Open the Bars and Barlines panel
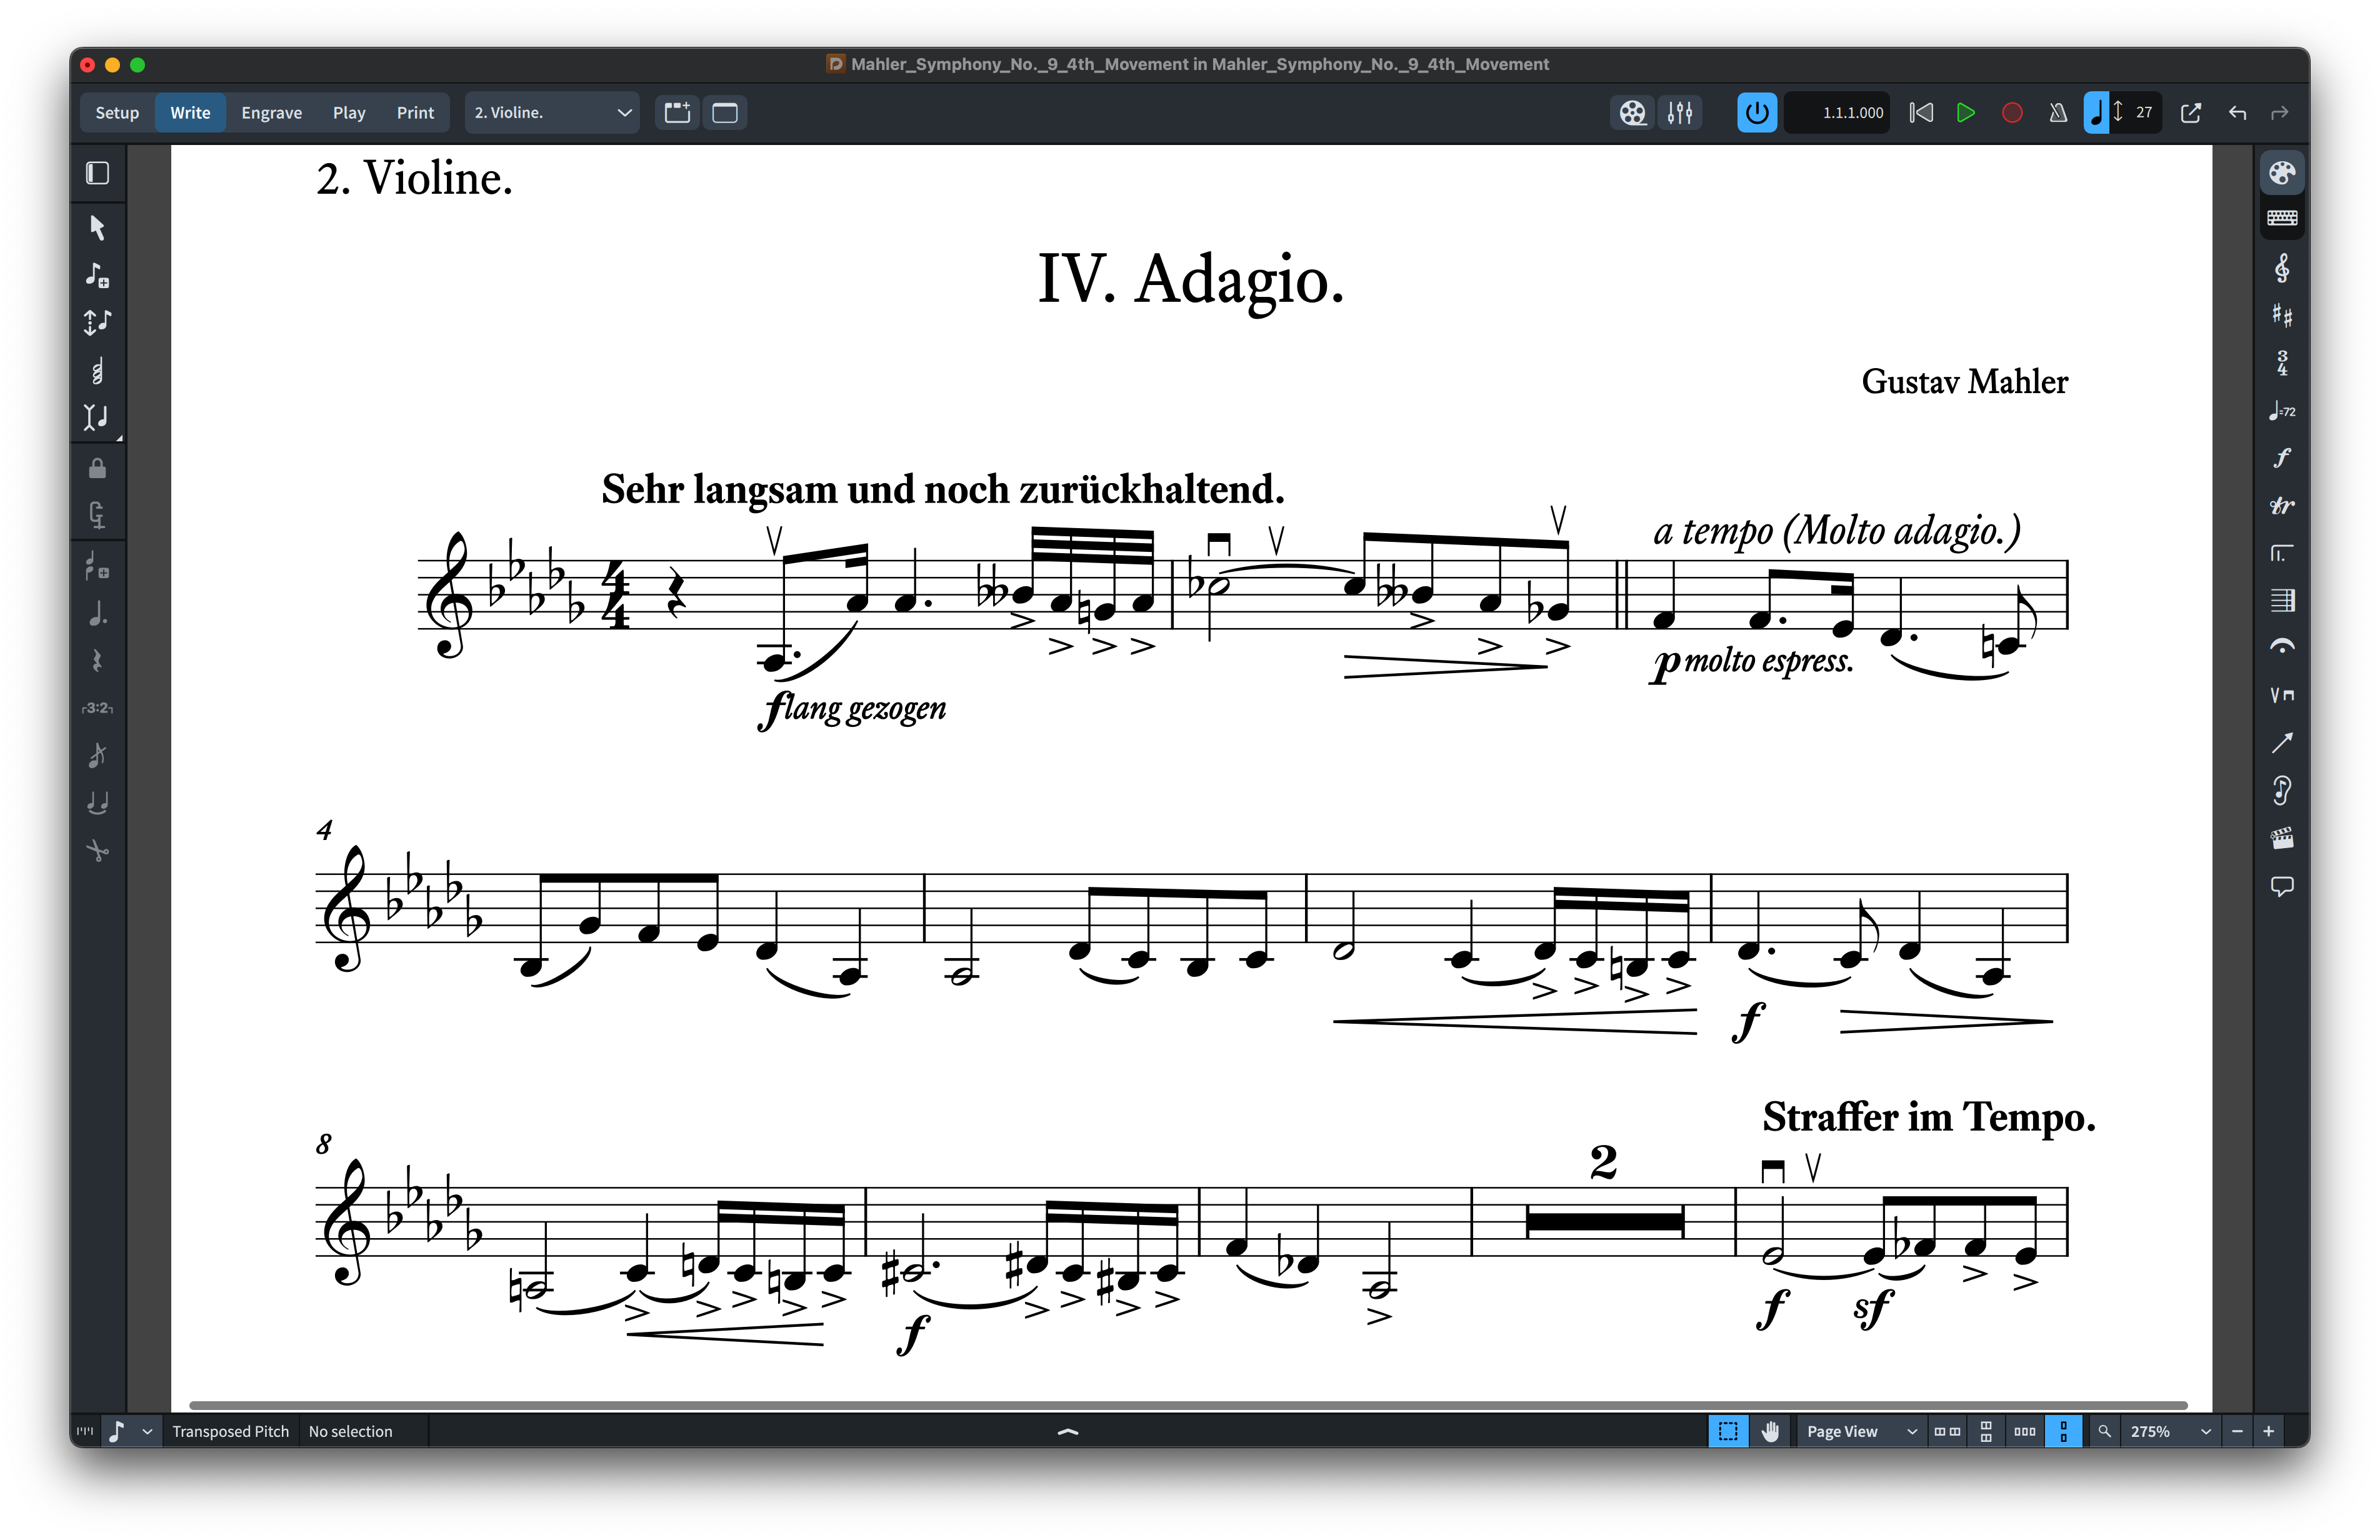 2281,600
